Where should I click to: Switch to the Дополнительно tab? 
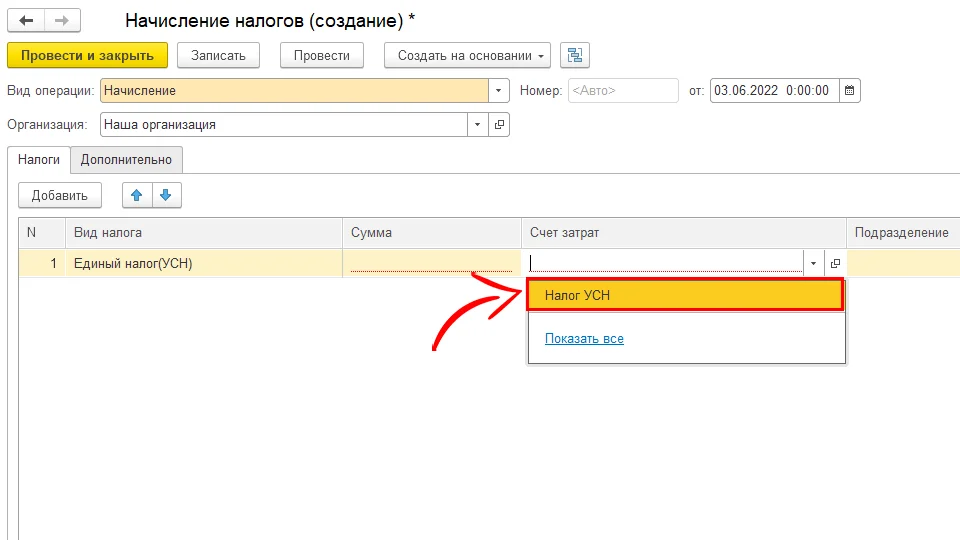(x=126, y=159)
